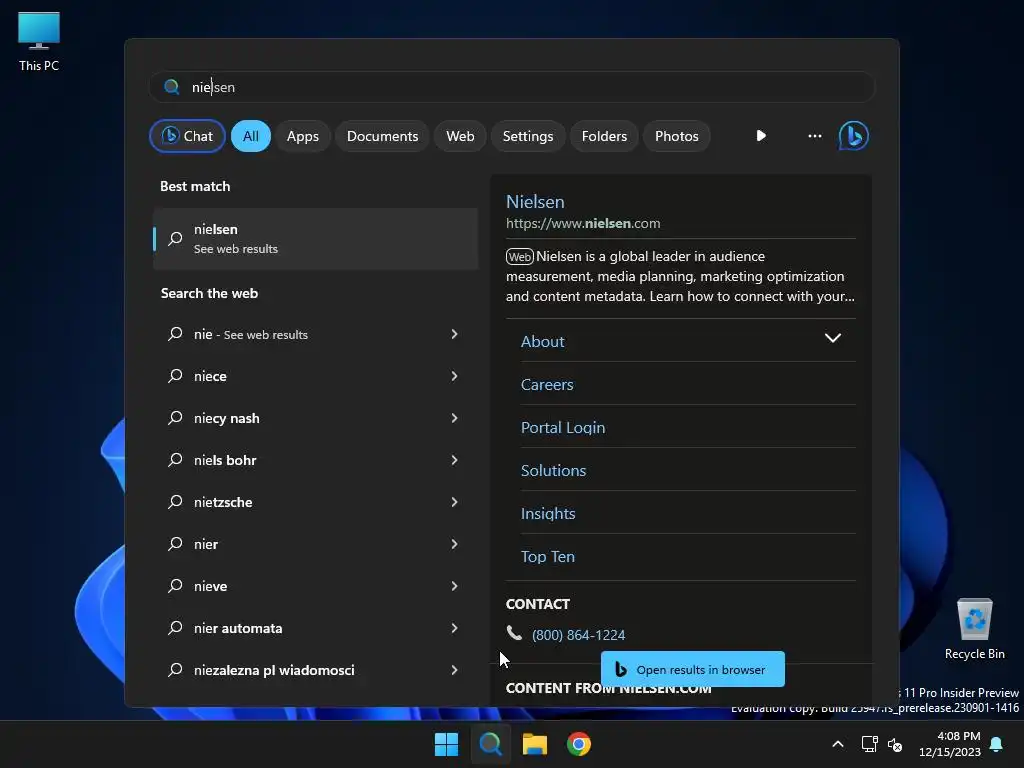Image resolution: width=1024 pixels, height=768 pixels.
Task: Select the Web filter tab
Action: [460, 136]
